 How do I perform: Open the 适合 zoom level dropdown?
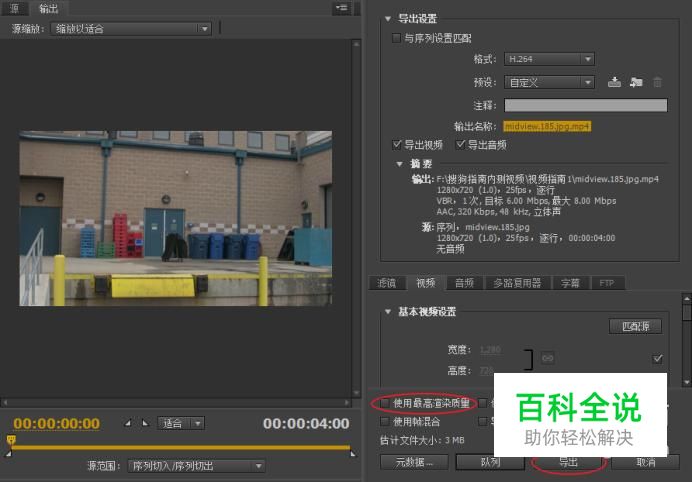tap(181, 423)
